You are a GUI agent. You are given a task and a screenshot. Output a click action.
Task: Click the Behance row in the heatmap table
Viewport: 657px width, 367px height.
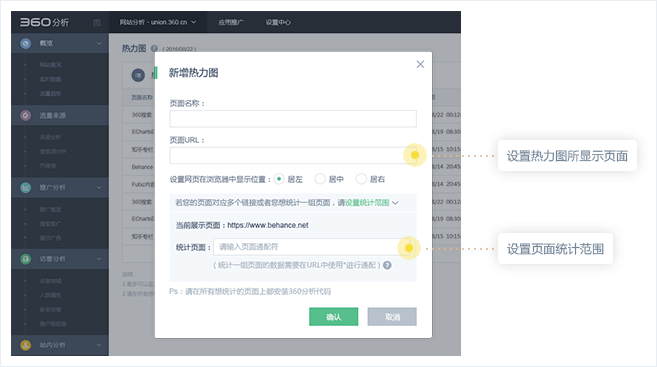142,167
